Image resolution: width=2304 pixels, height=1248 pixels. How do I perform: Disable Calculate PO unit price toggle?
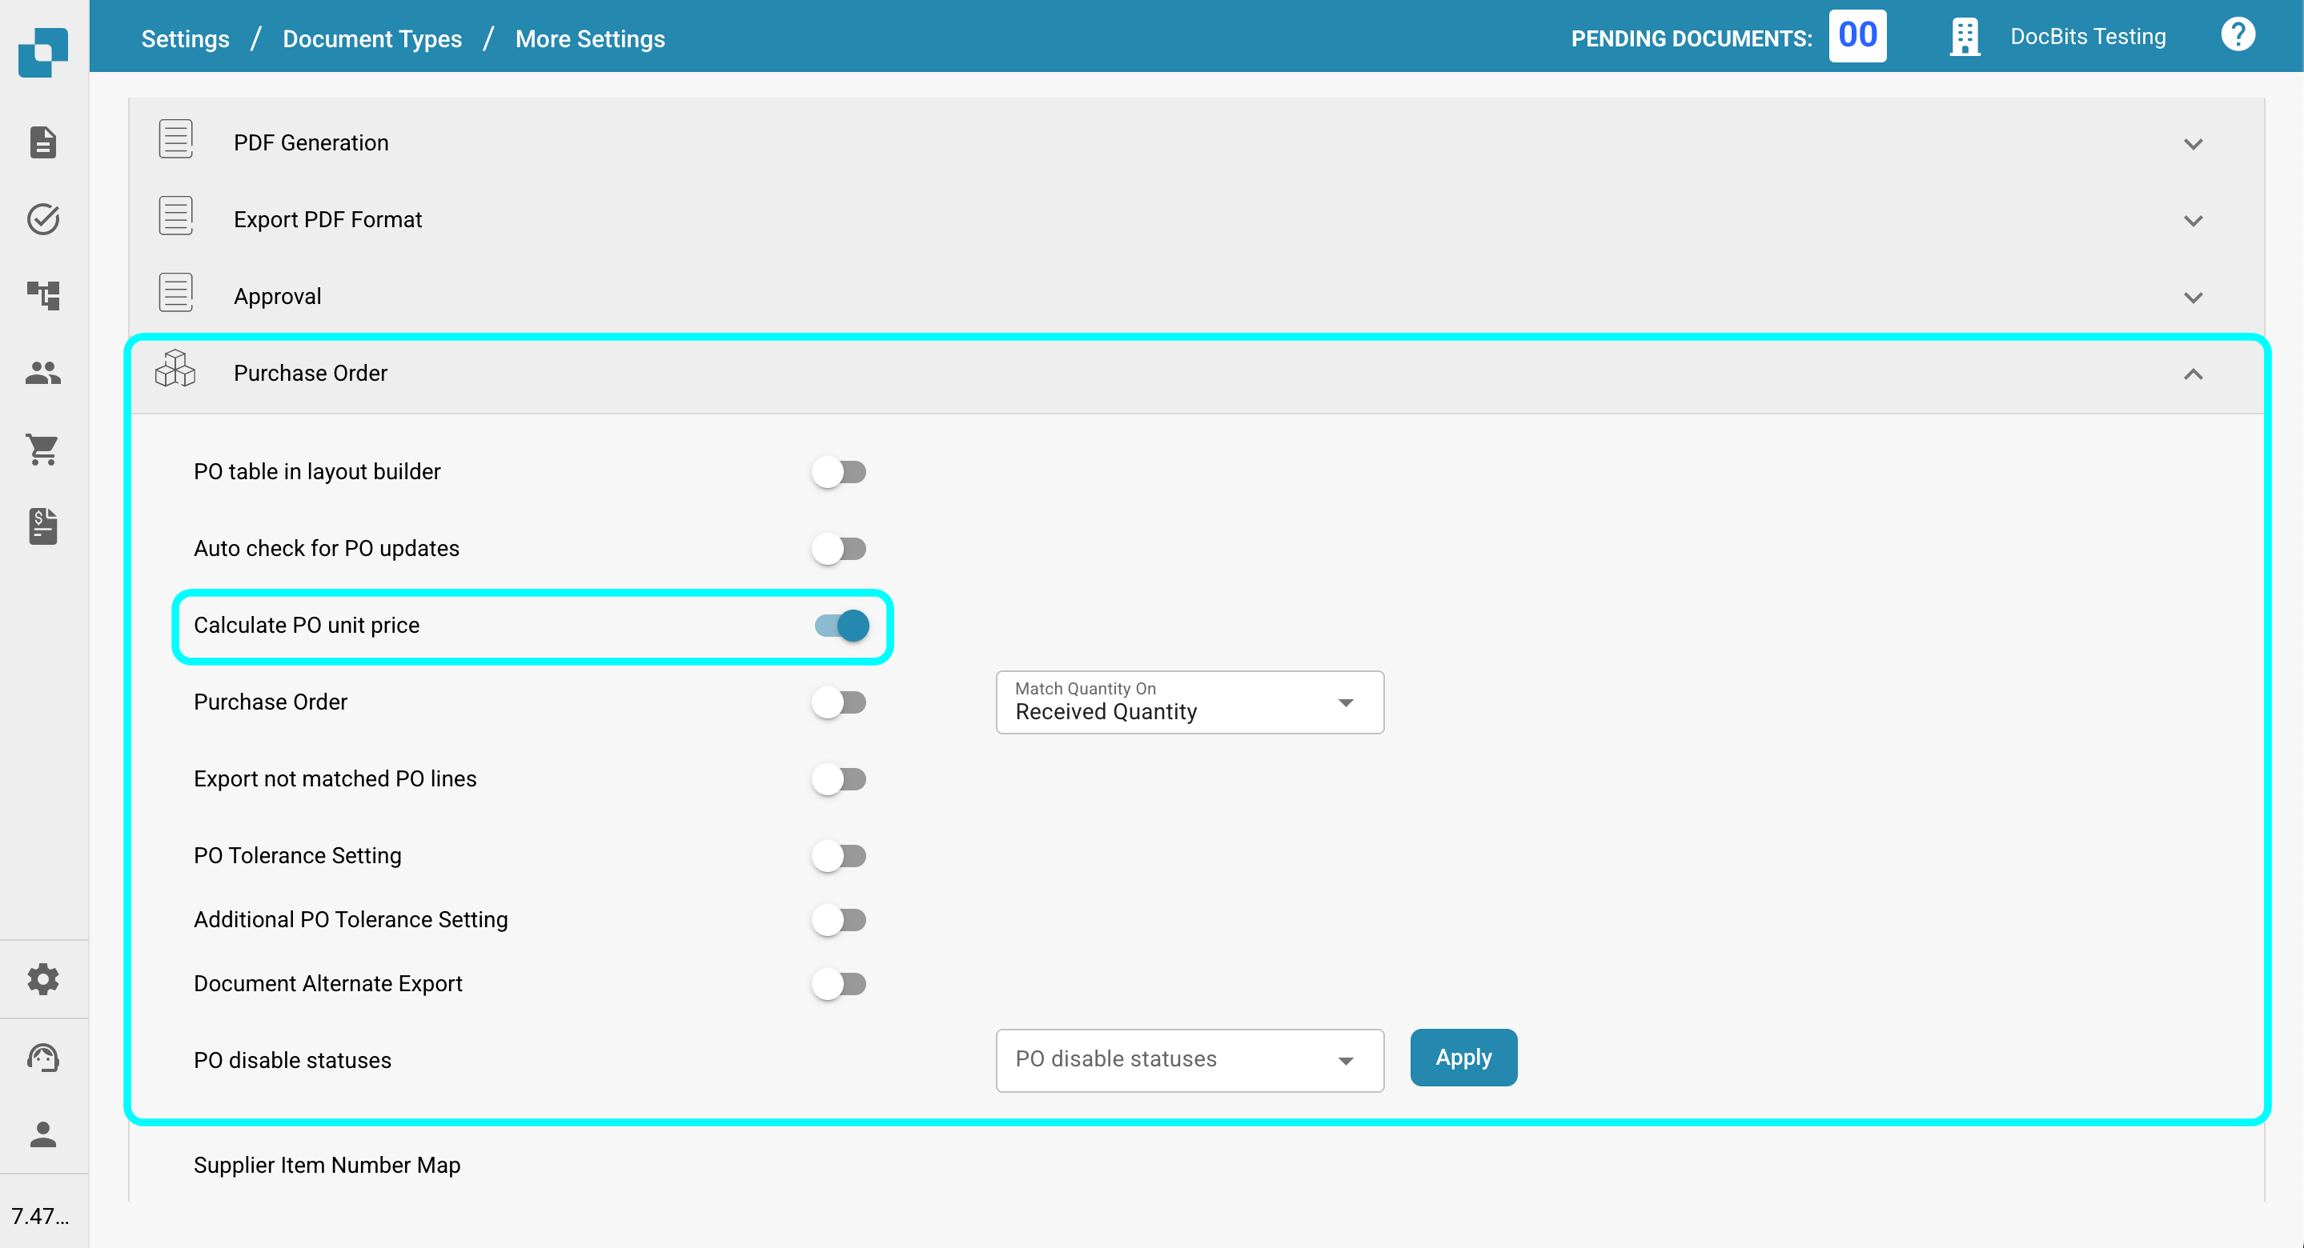tap(841, 626)
